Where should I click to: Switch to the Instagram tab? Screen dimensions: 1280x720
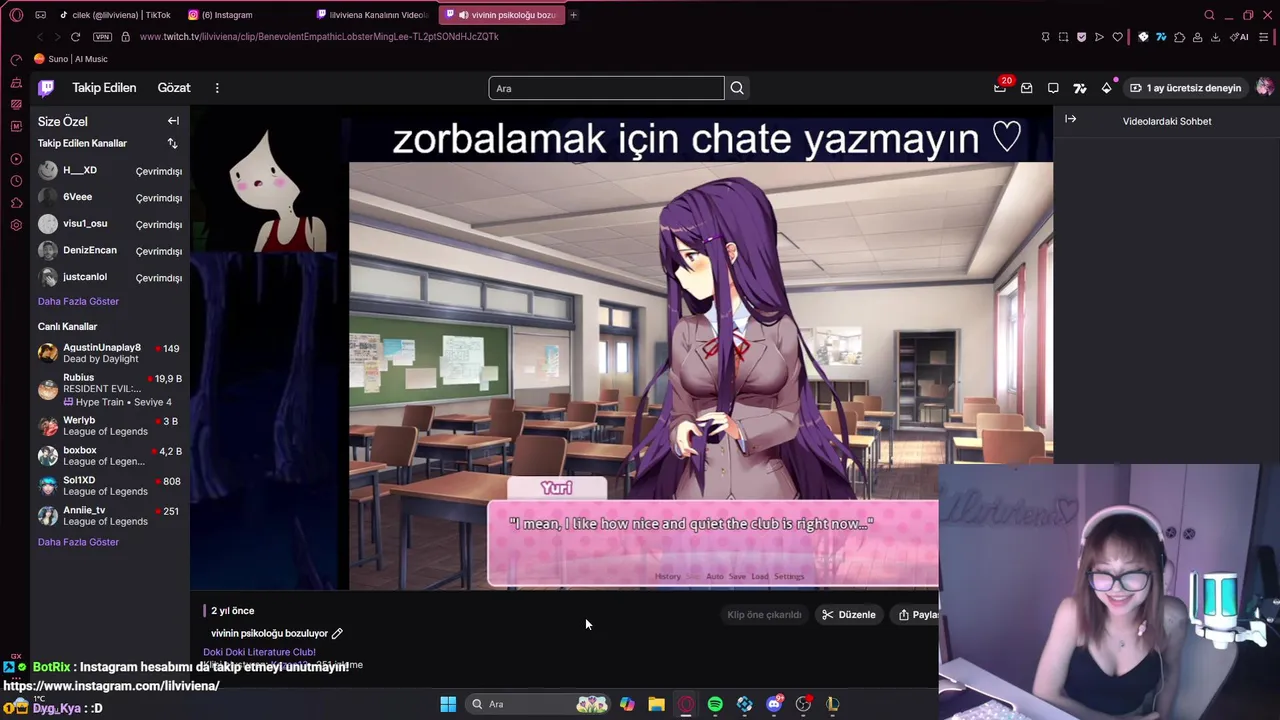(245, 15)
